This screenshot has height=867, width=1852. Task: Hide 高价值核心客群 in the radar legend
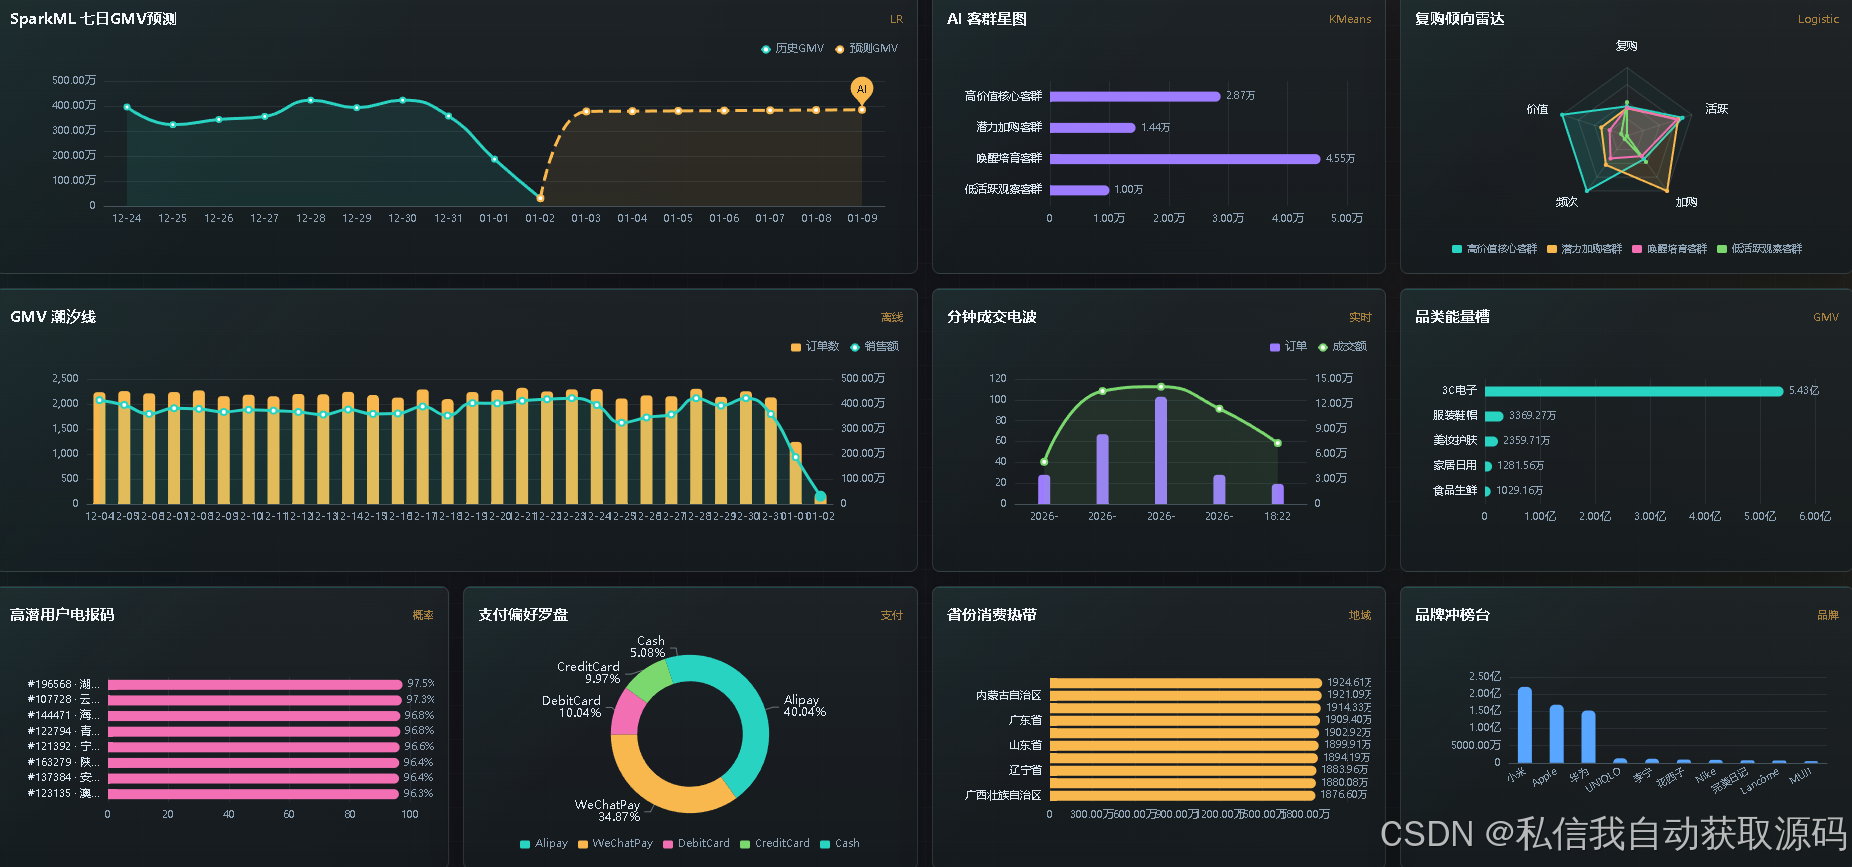click(1495, 249)
